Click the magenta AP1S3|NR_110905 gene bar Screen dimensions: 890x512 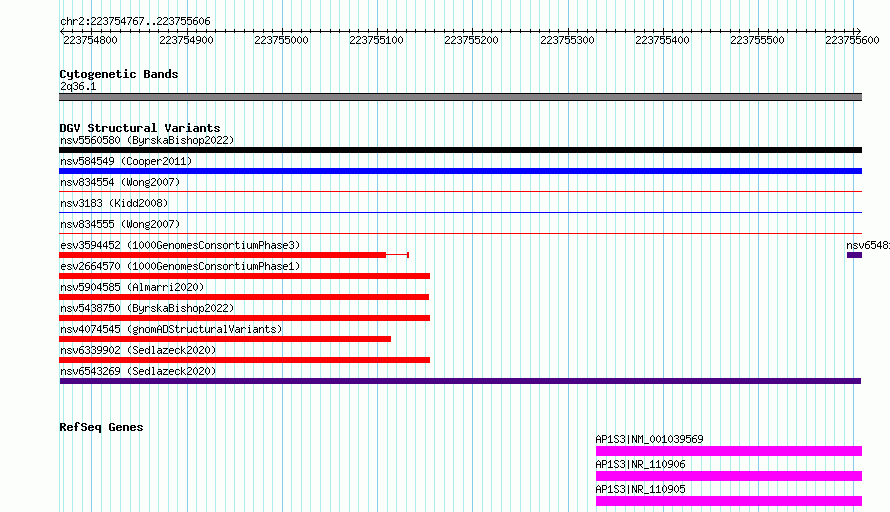tap(729, 501)
